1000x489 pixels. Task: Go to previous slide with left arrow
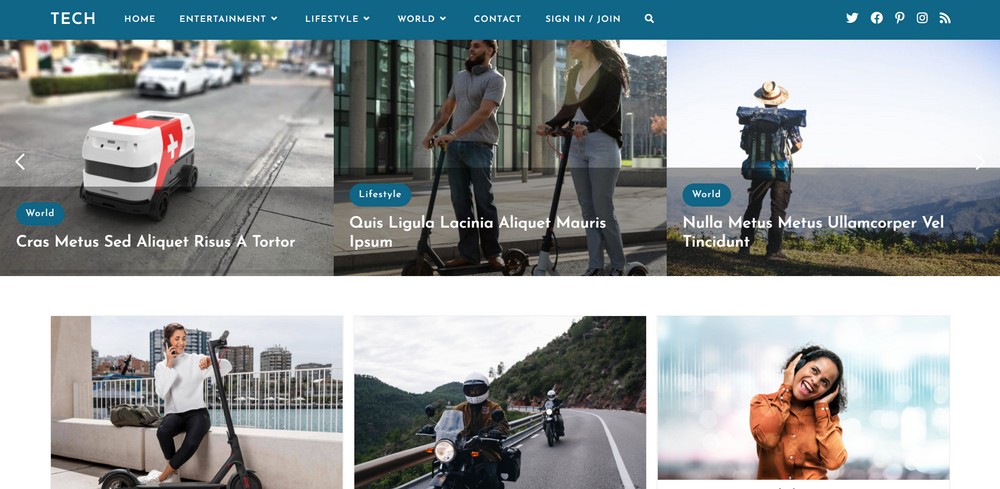click(x=20, y=162)
